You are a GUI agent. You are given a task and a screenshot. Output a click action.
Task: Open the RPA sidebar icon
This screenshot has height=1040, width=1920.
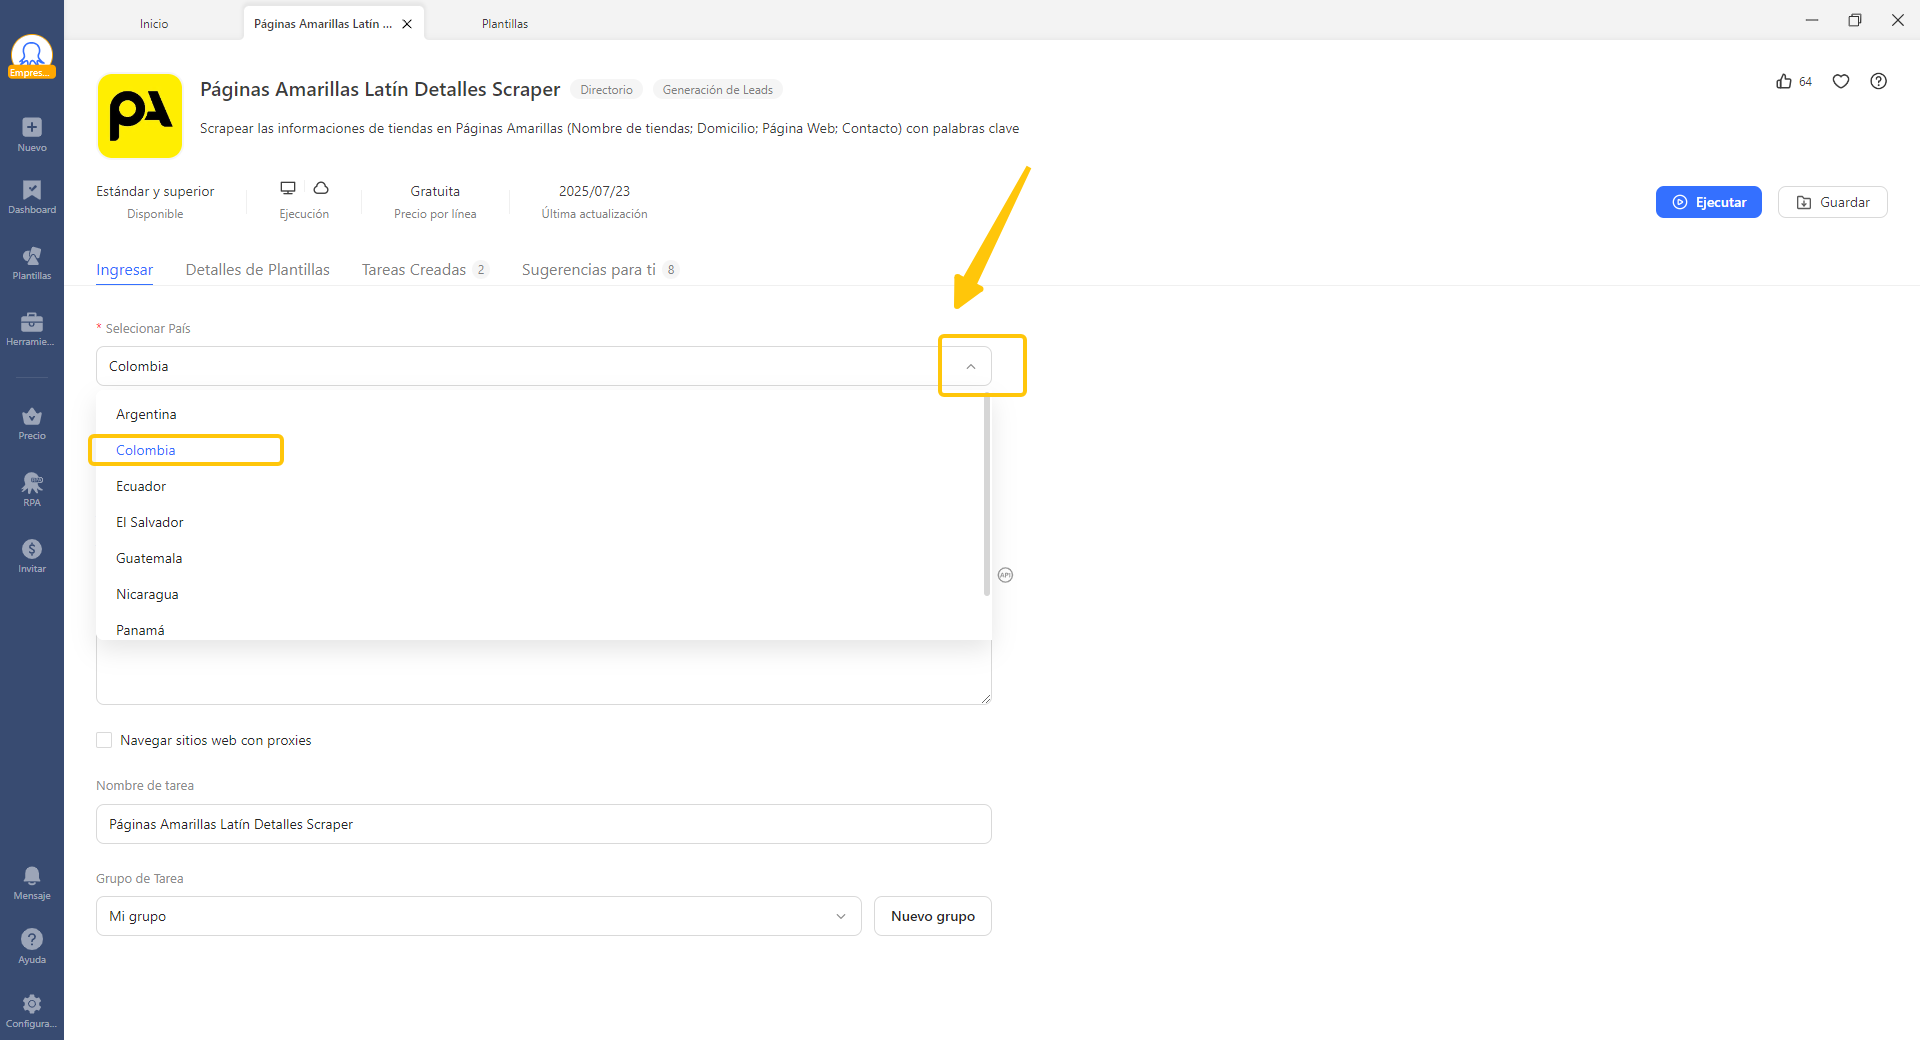(32, 484)
